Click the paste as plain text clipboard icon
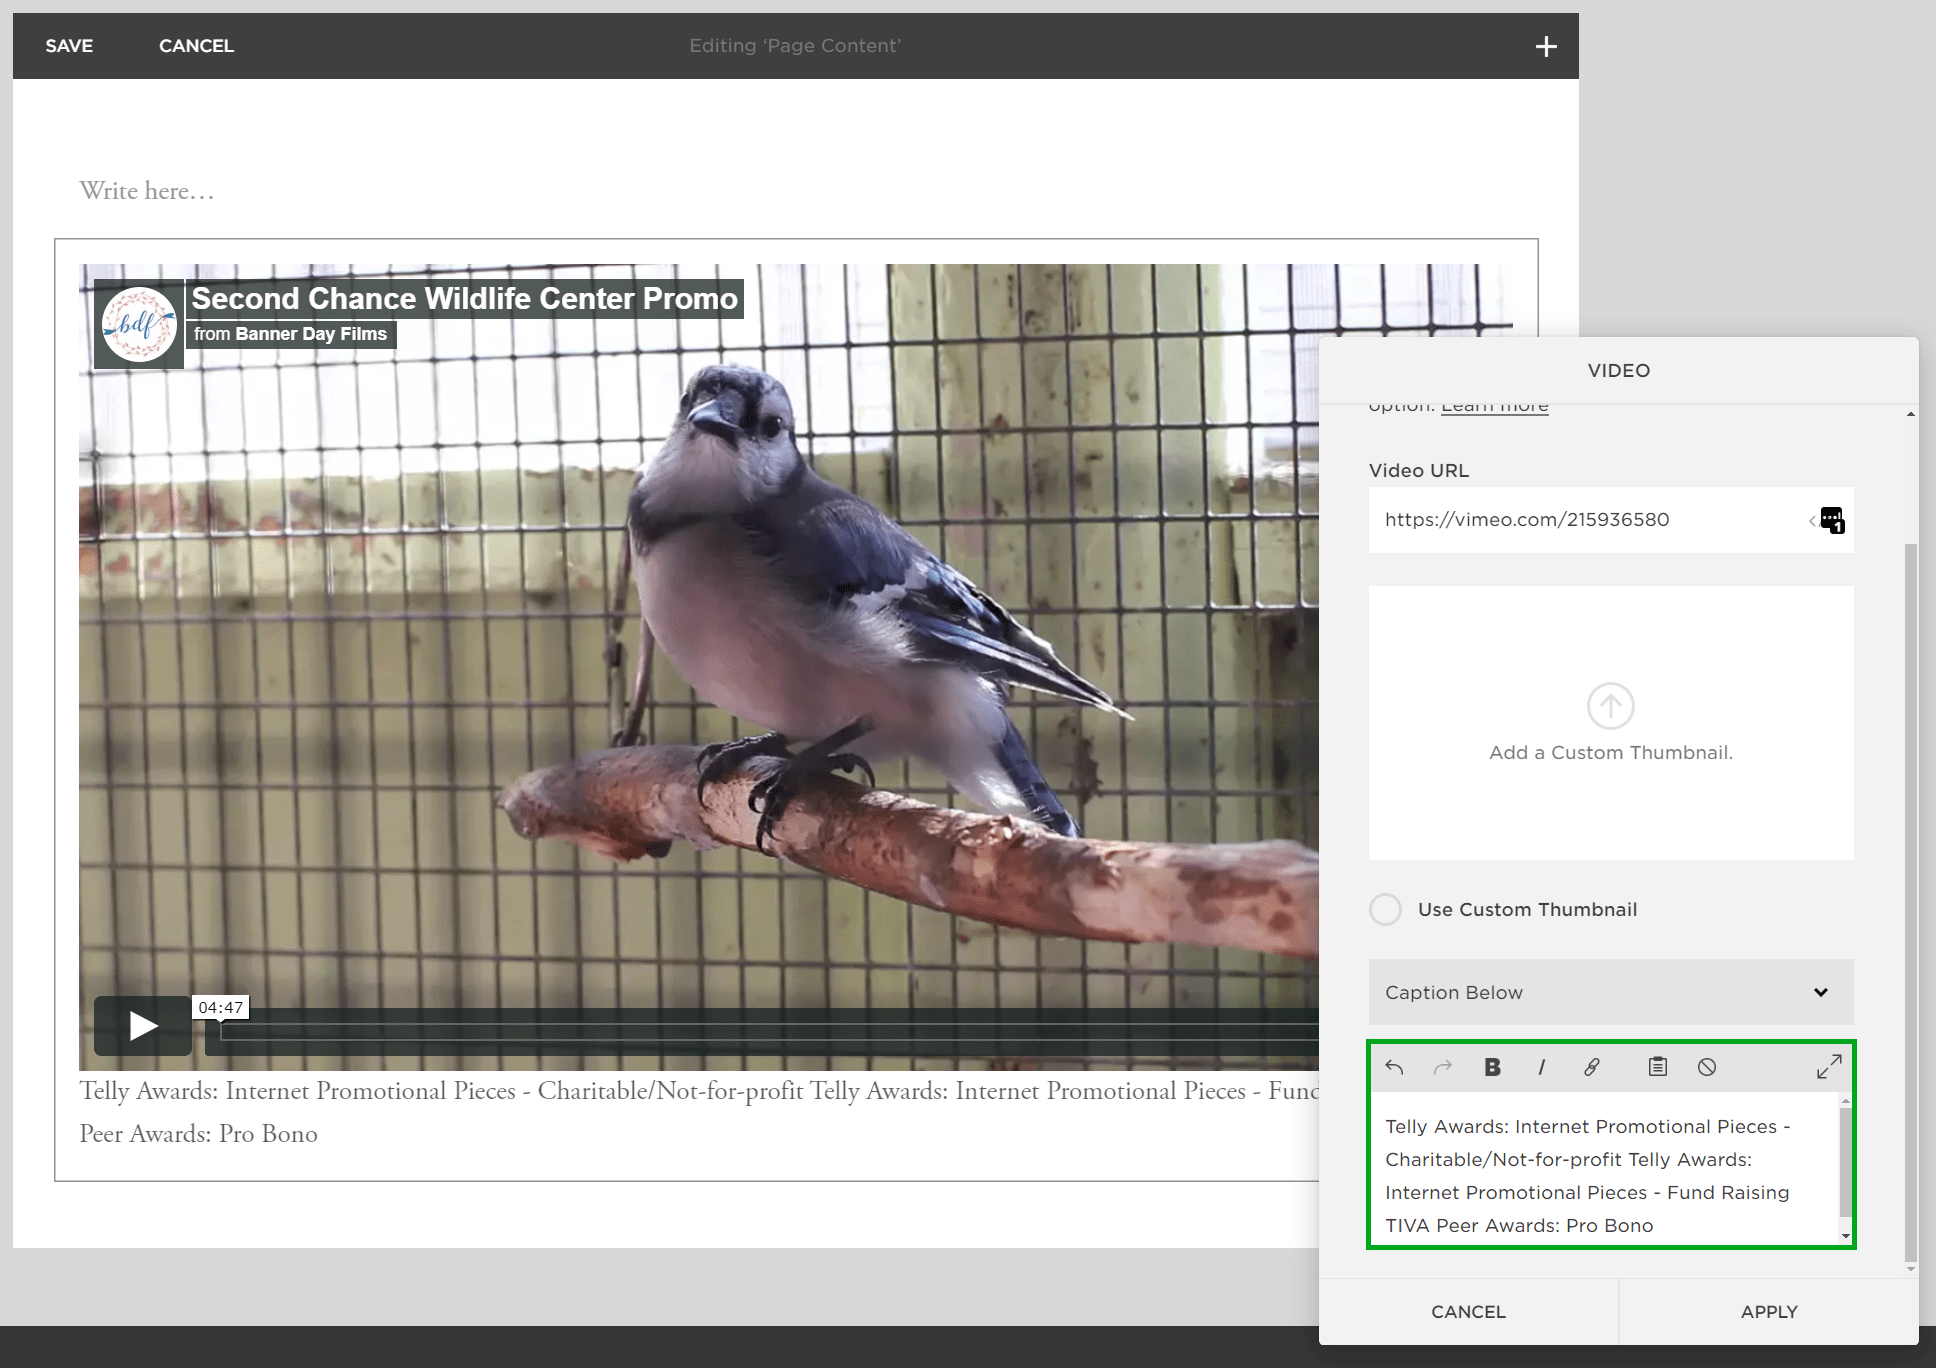Screen dimensions: 1936x1368 (1658, 1067)
